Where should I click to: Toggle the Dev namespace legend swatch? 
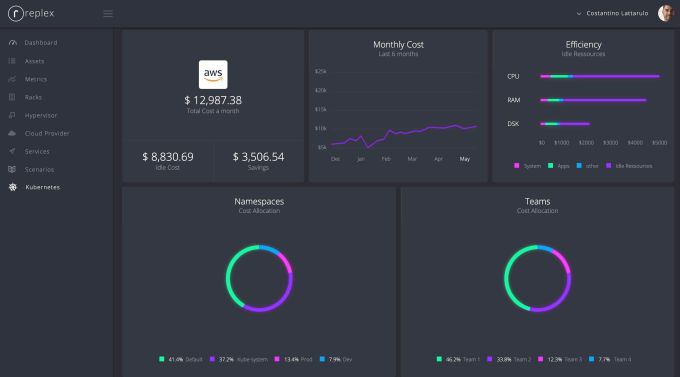322,359
